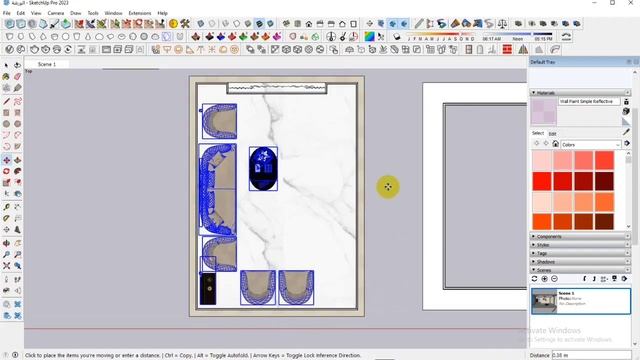Viewport: 640px width, 360px height.
Task: Activate the Move tool
Action: coord(6,160)
